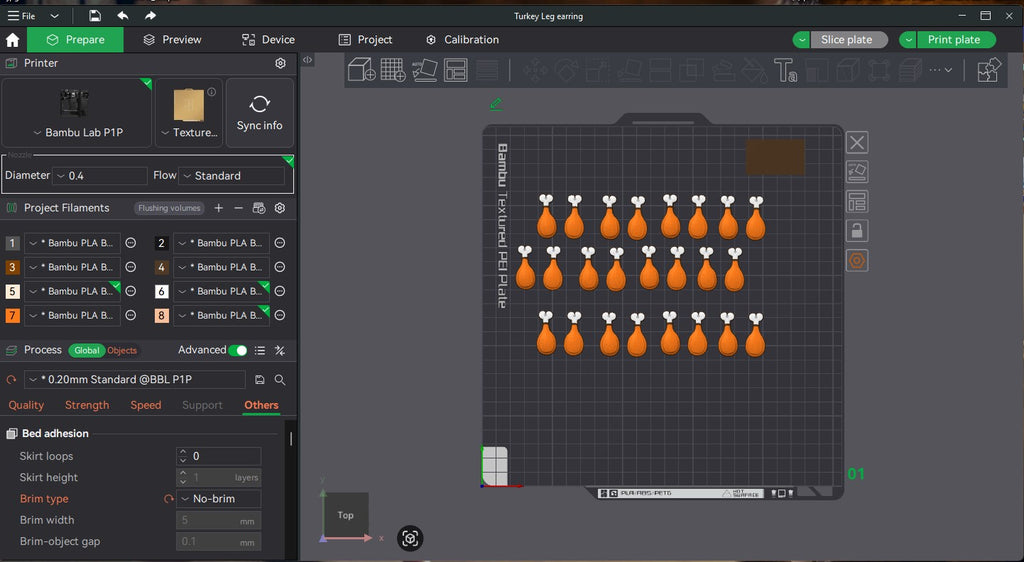Open printer settings gear icon
This screenshot has width=1024, height=562.
click(280, 63)
